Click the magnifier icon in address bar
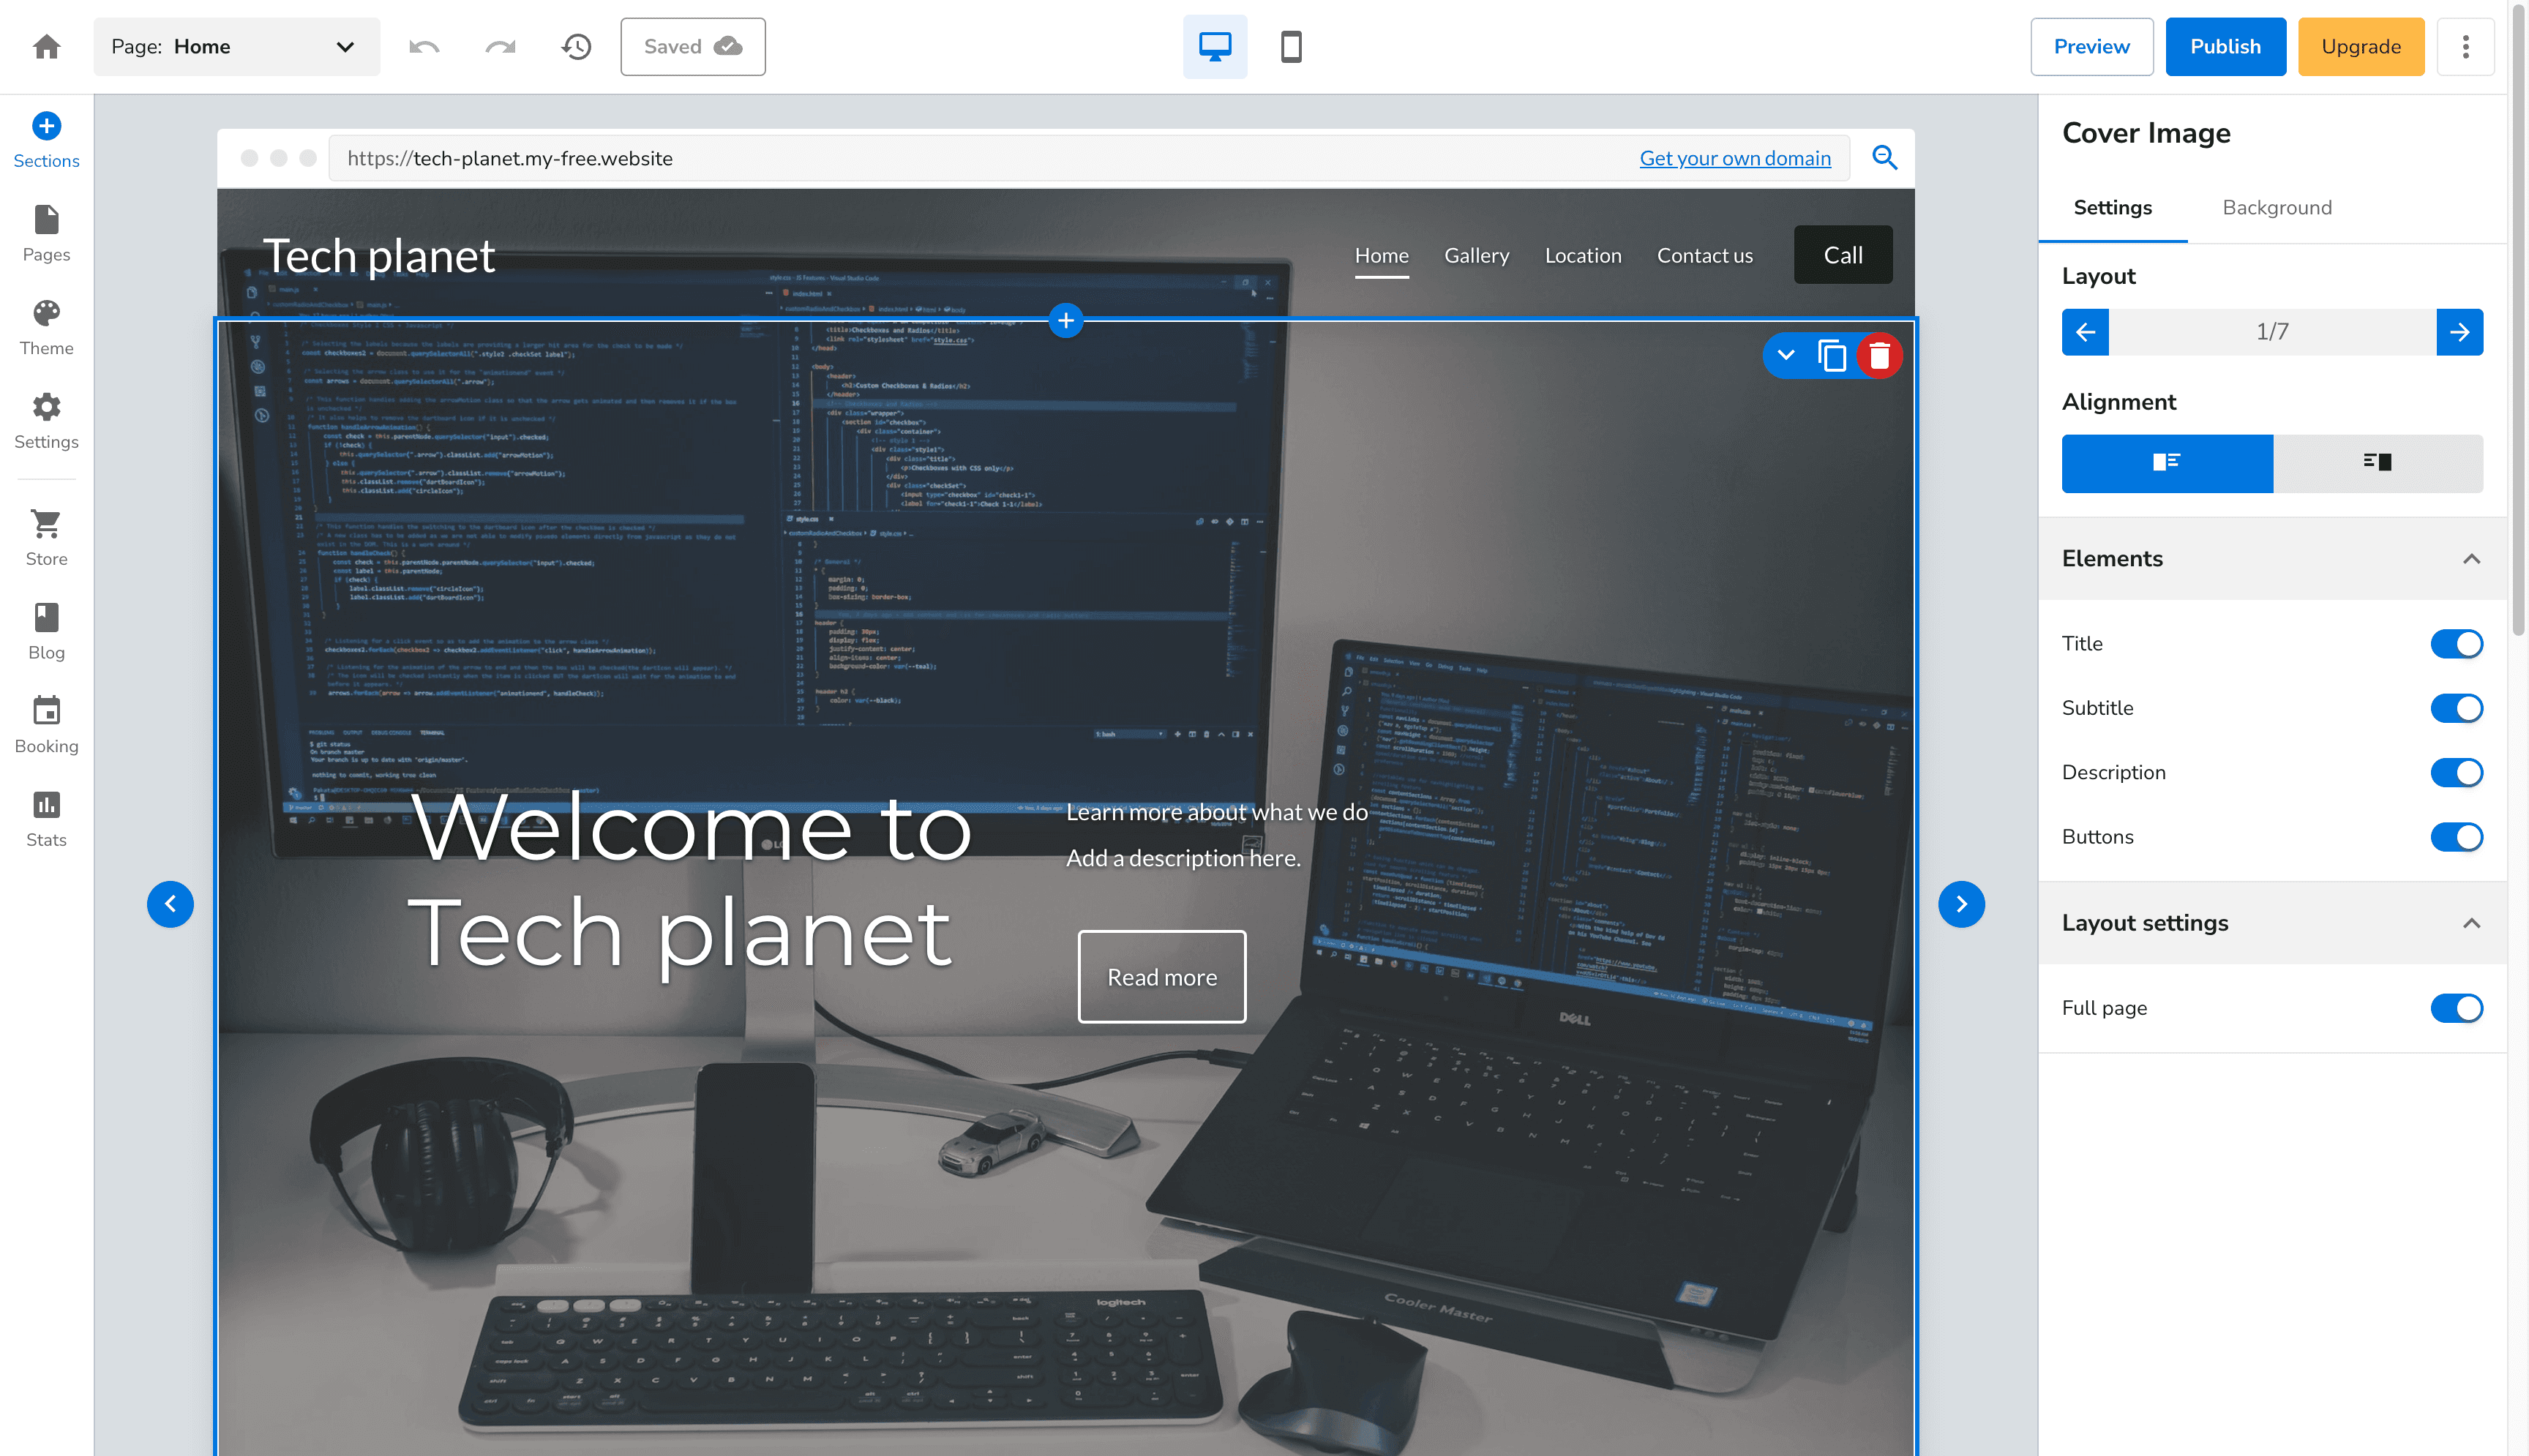This screenshot has width=2529, height=1456. point(1884,157)
